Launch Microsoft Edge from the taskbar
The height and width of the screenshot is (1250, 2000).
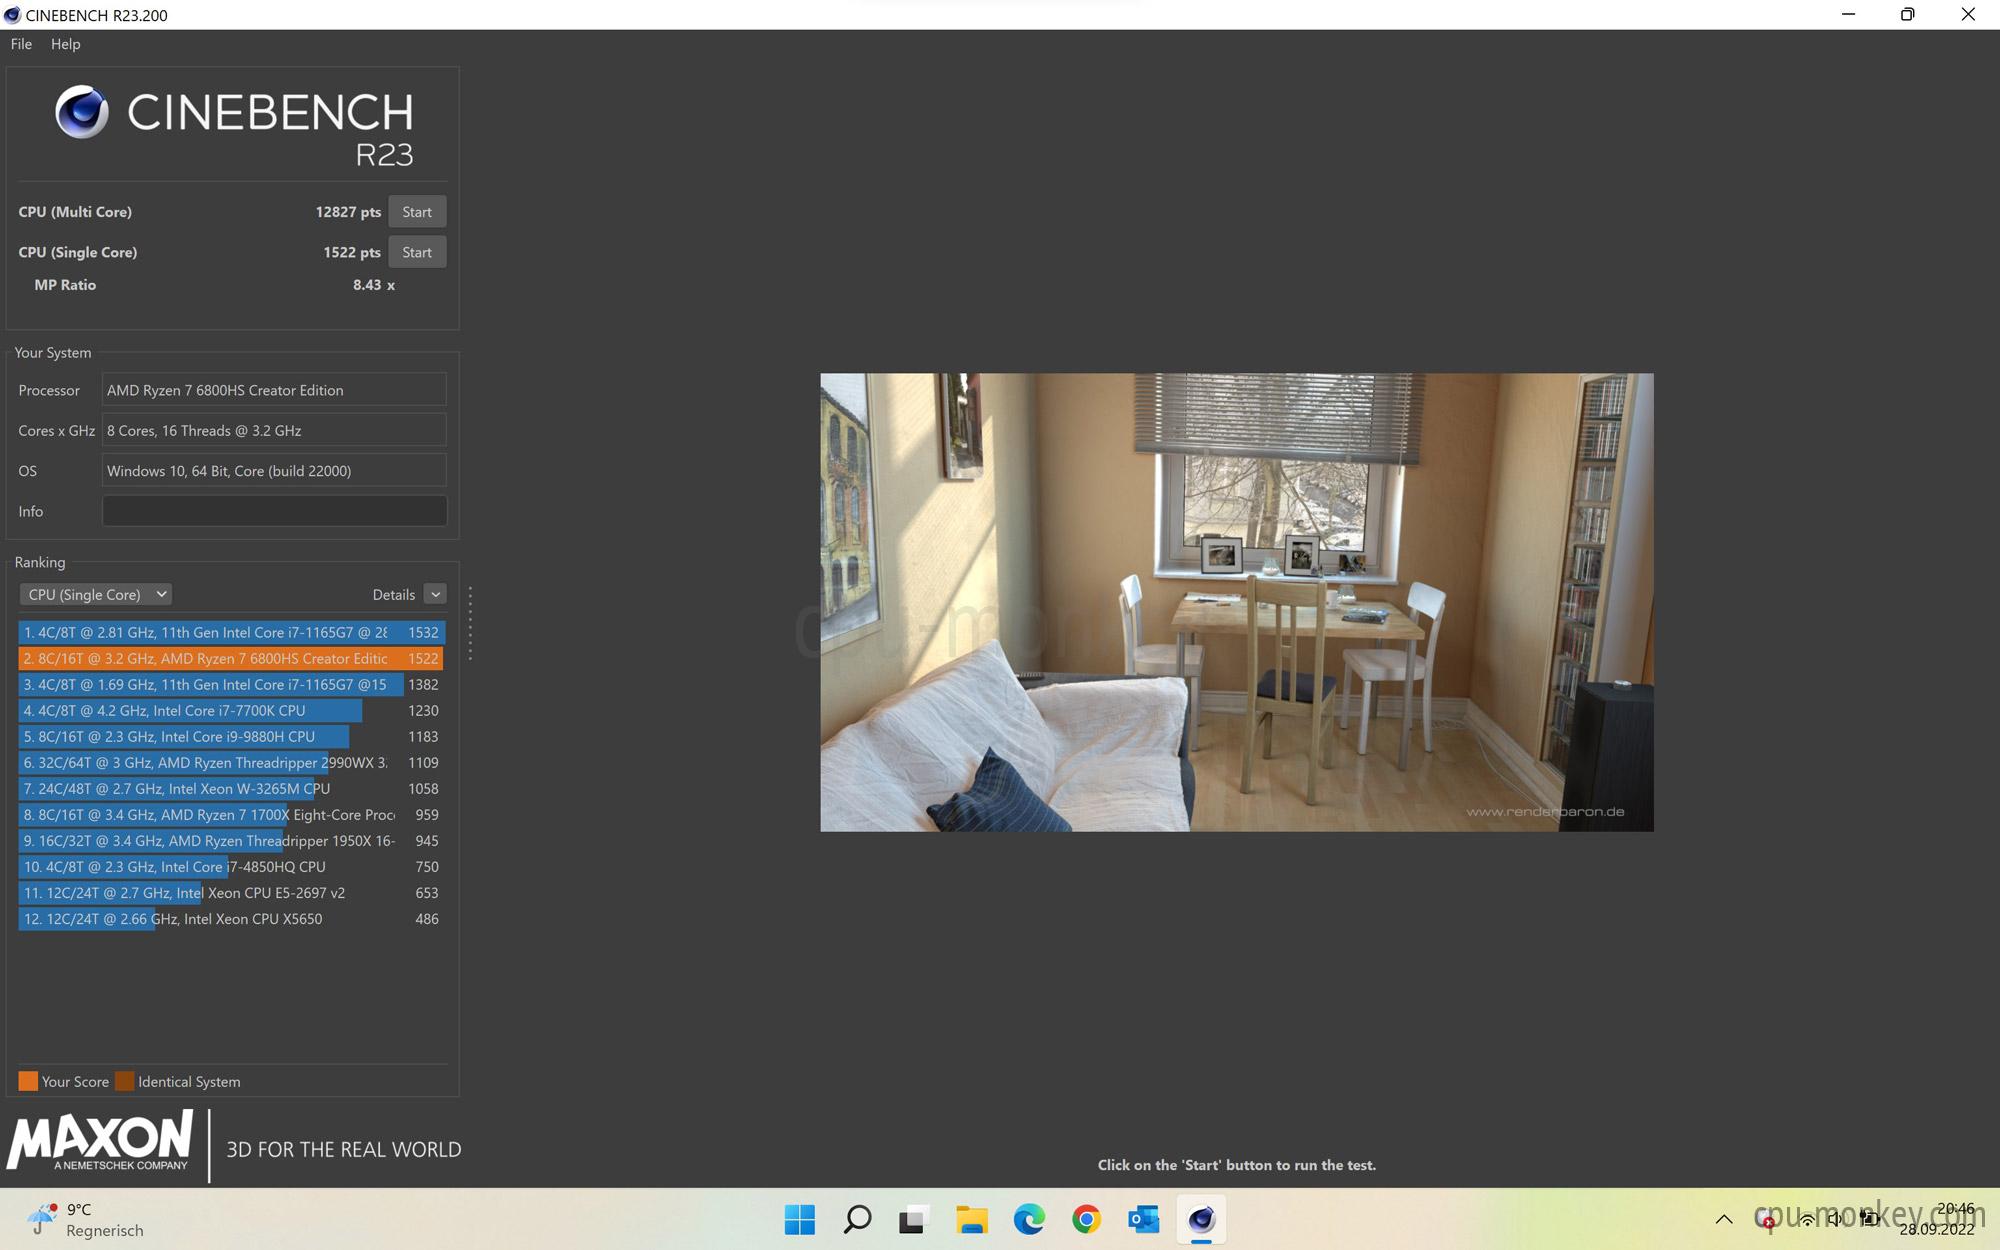1029,1219
